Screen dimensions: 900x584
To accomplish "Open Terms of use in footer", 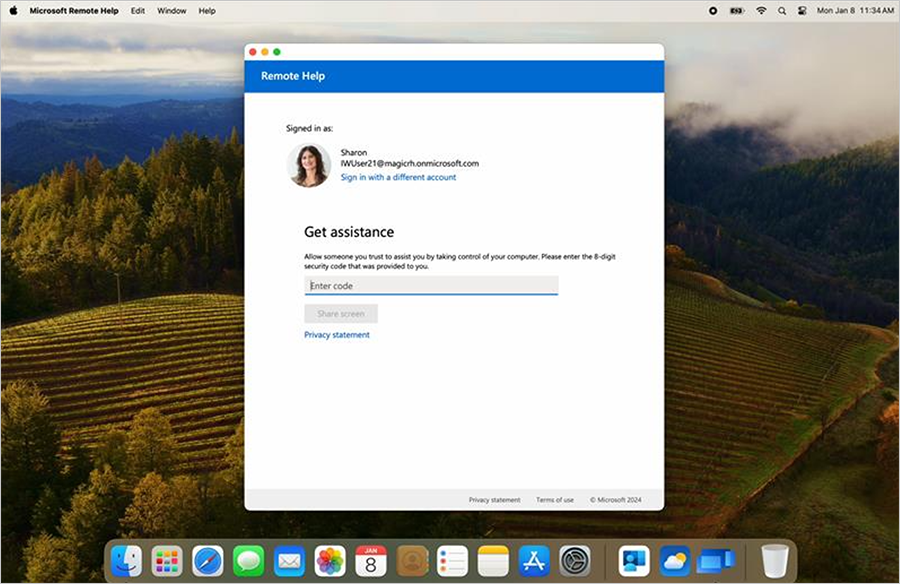I will [555, 500].
